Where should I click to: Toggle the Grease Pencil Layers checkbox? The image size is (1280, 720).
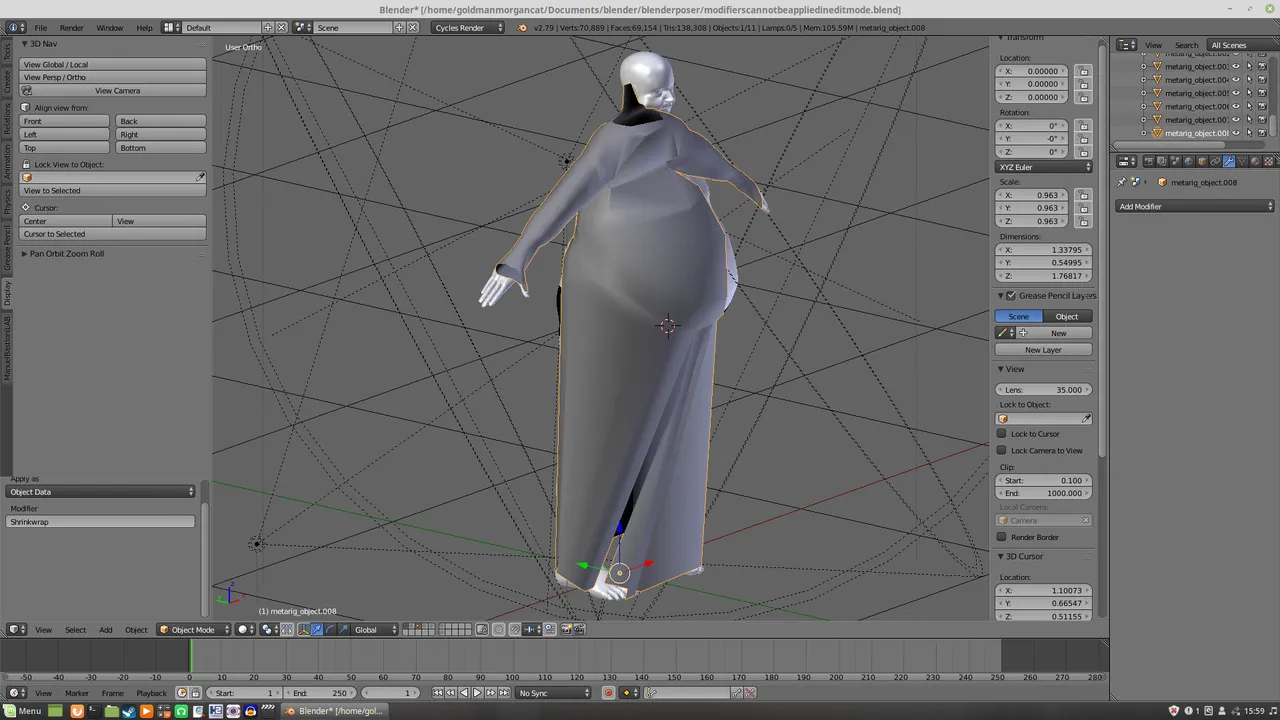(x=1011, y=295)
